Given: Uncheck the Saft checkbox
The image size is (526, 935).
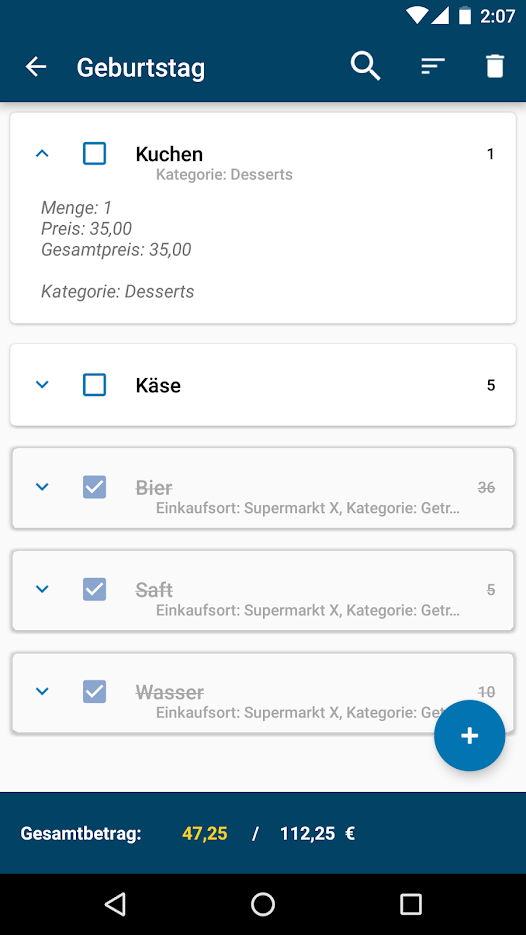Looking at the screenshot, I should tap(94, 589).
